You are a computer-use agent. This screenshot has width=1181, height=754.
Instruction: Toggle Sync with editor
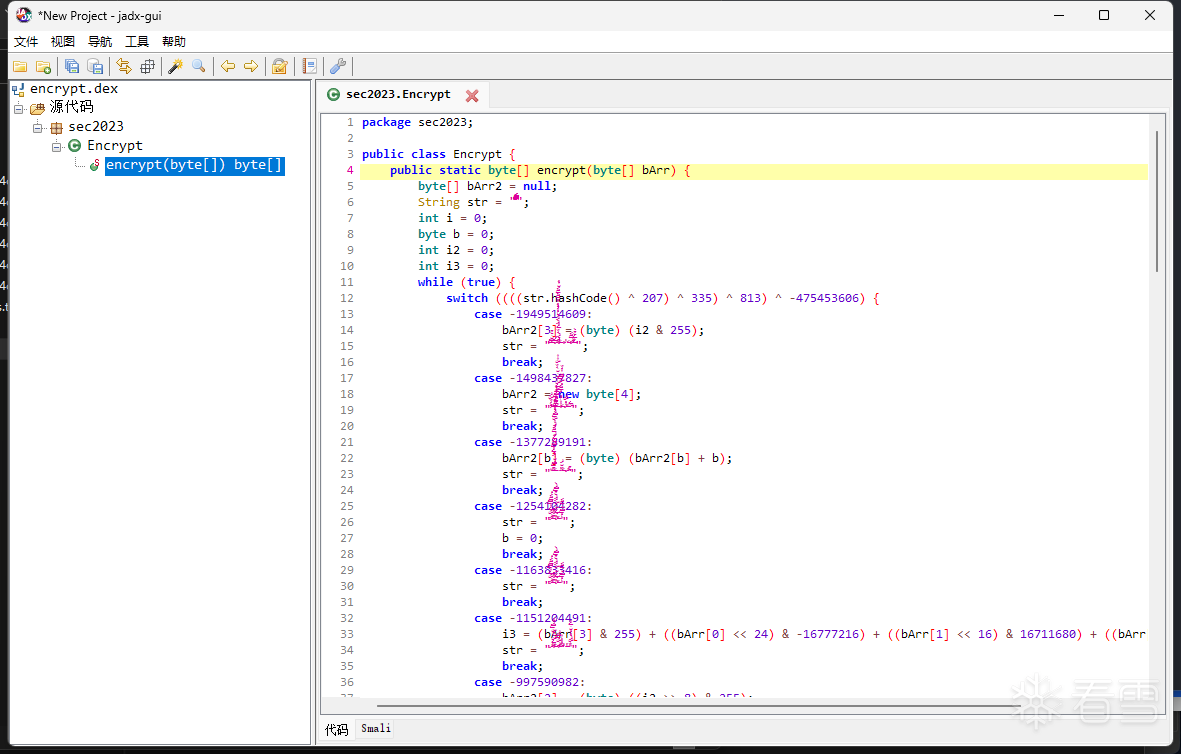pos(124,66)
